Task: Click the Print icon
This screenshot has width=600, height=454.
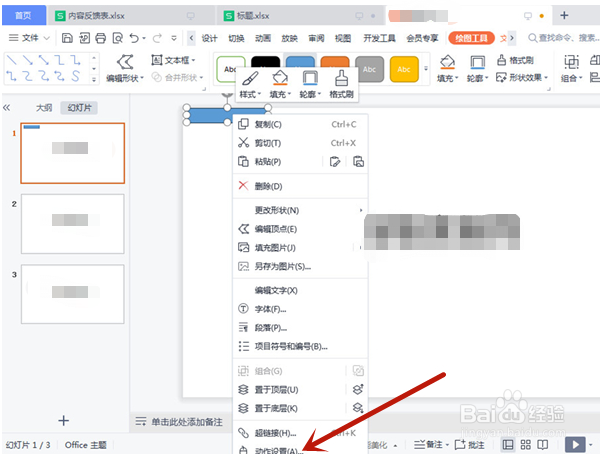Action: (x=101, y=38)
